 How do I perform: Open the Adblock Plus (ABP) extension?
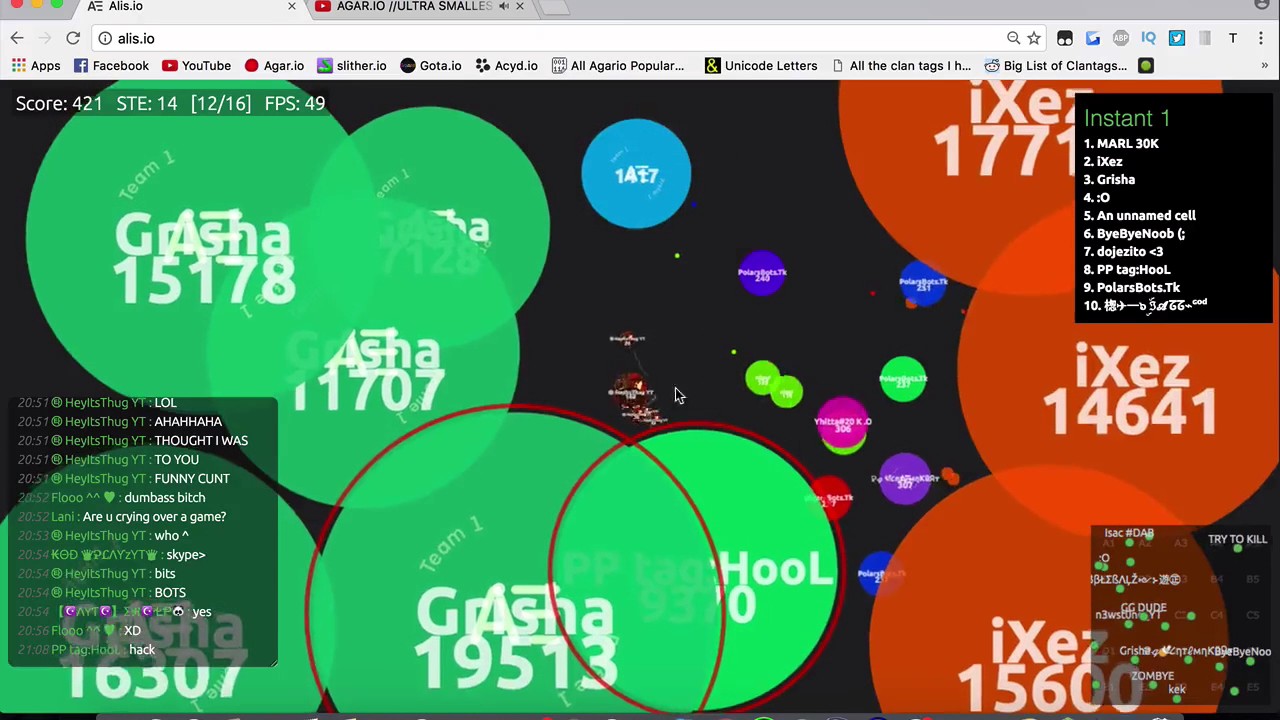tap(1121, 38)
